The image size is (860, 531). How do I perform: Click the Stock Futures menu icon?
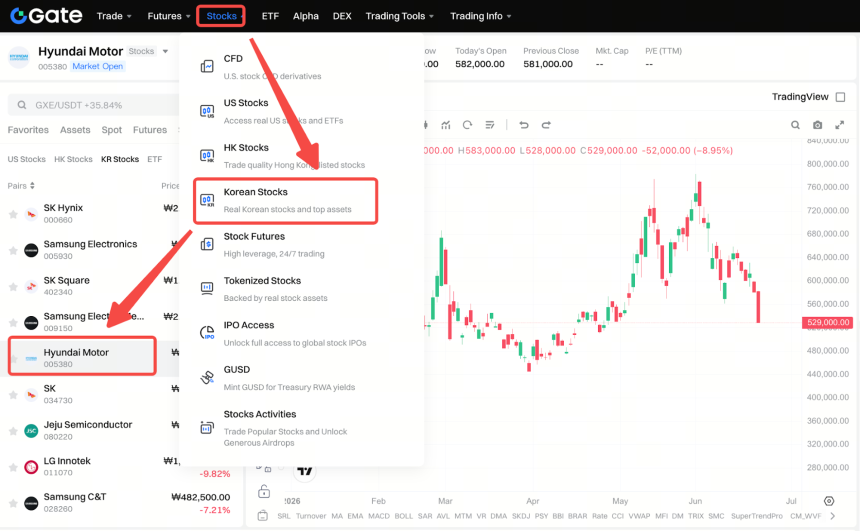(x=207, y=244)
